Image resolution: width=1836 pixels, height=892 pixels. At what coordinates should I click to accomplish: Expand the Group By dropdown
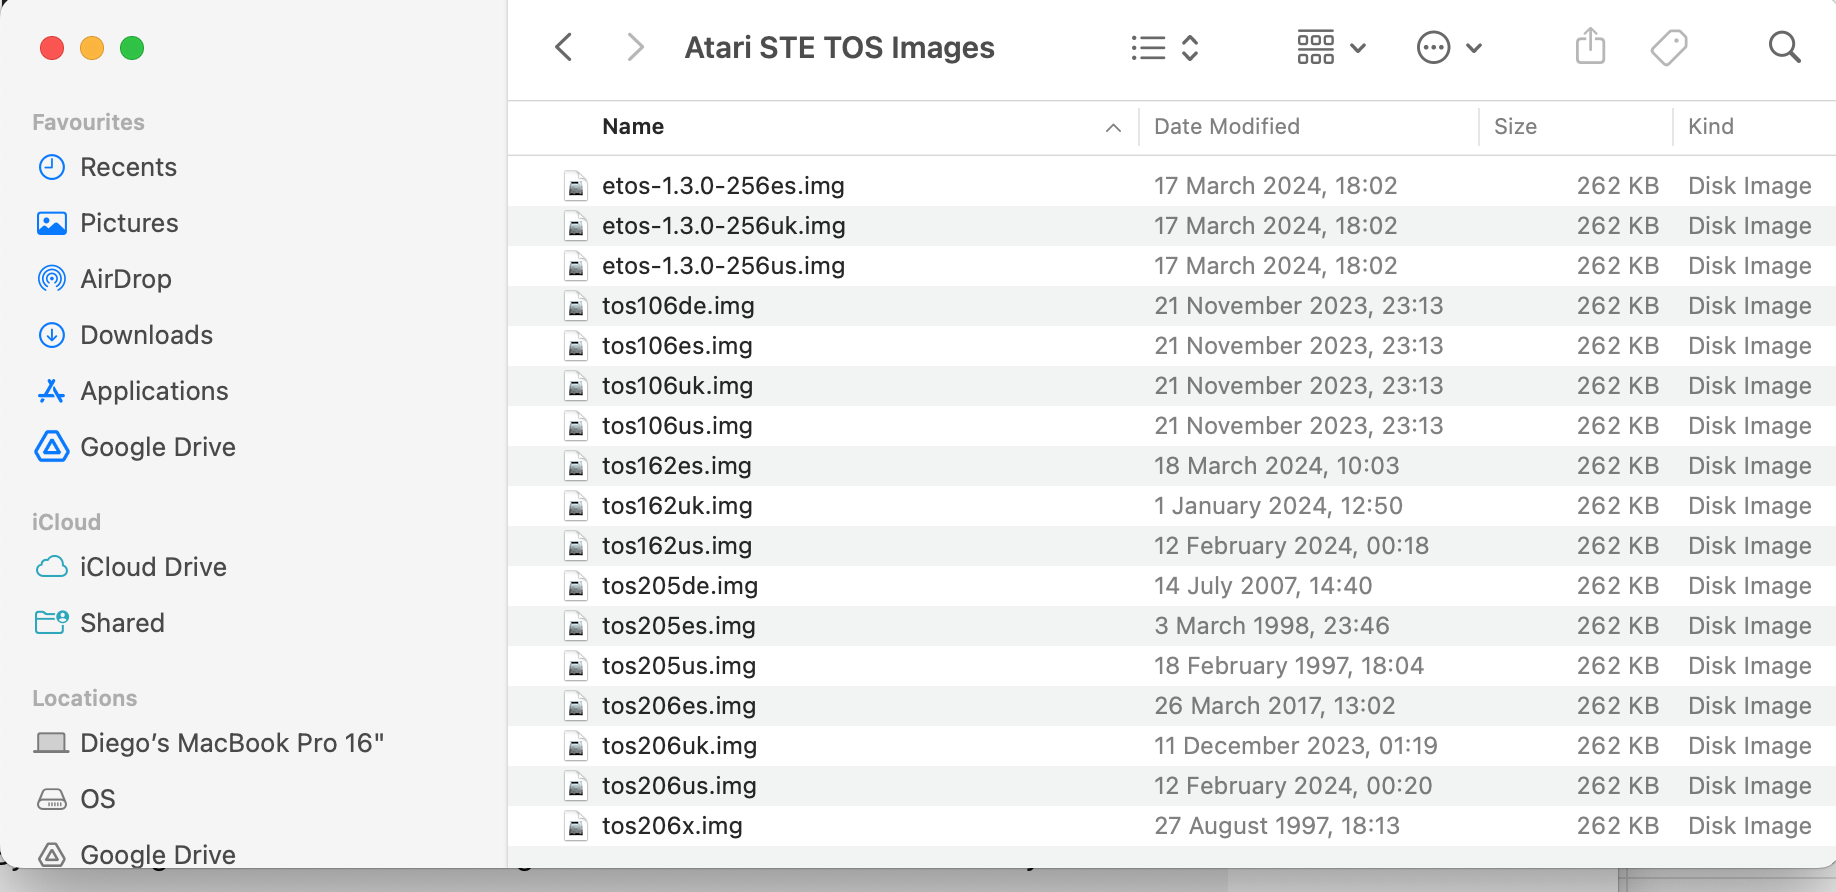point(1331,47)
